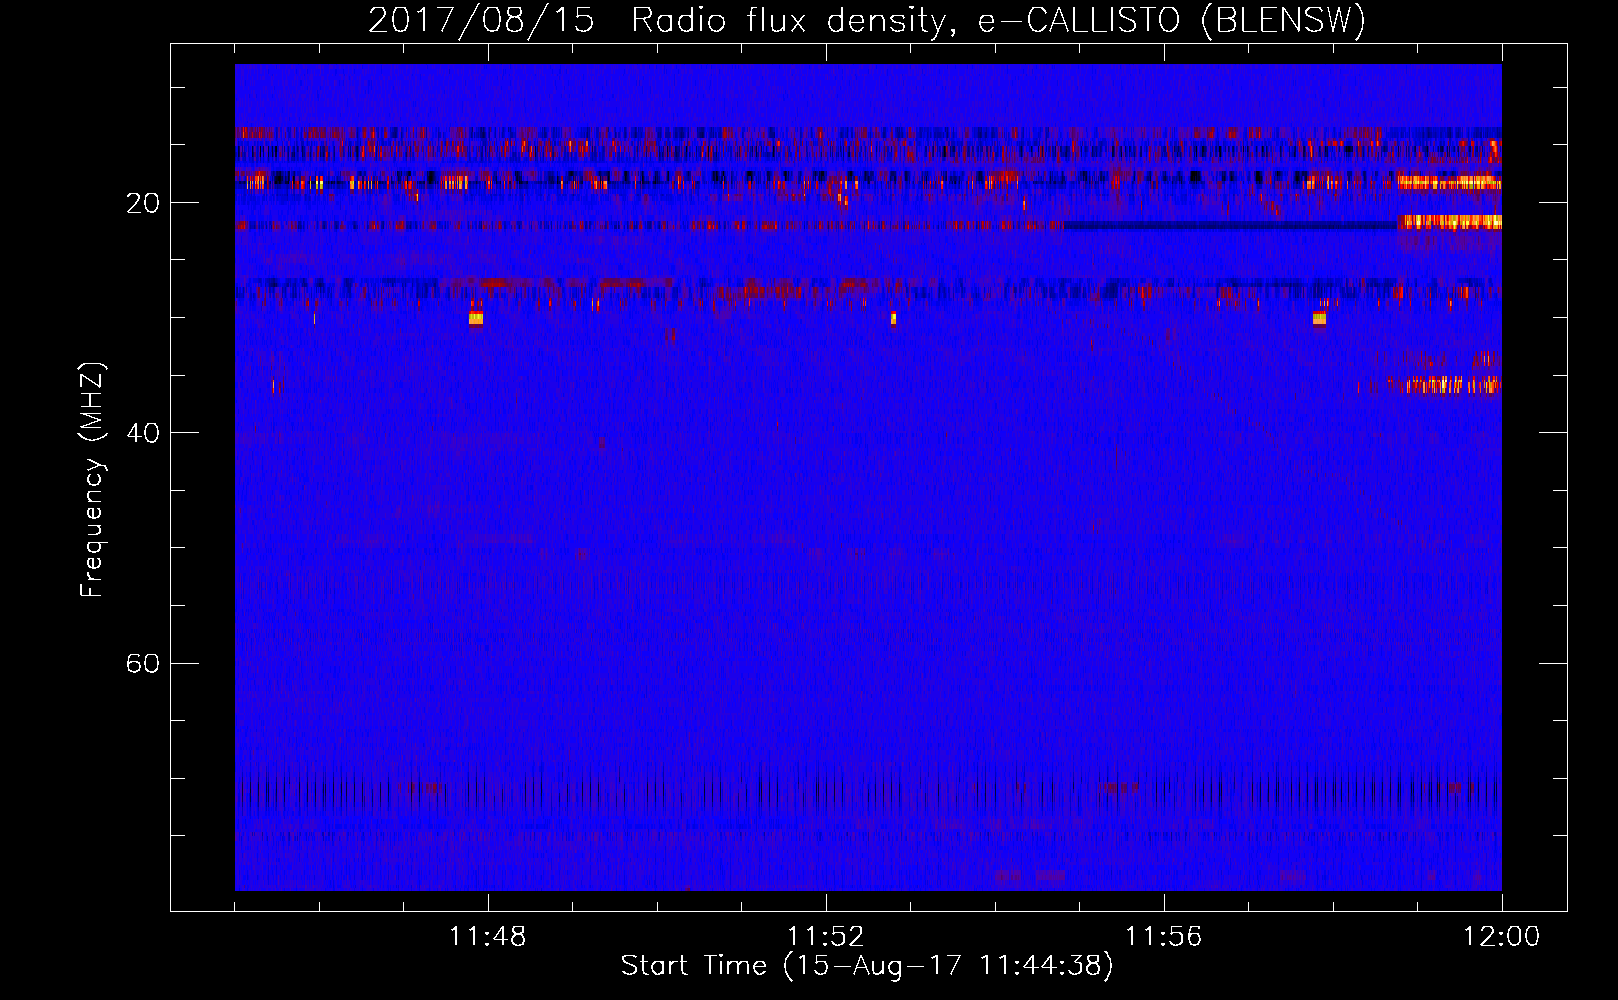
Task: Click the plot title '2017/08/15 Radio flux density'
Action: click(867, 20)
